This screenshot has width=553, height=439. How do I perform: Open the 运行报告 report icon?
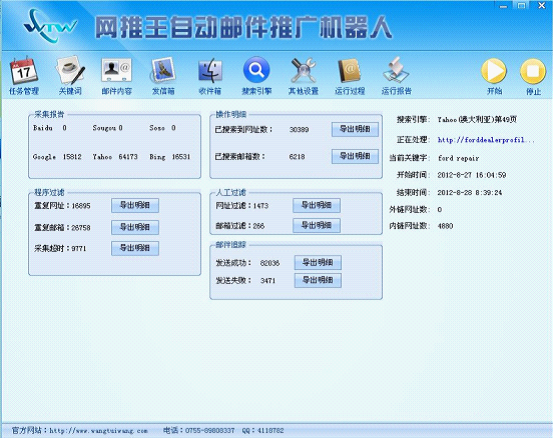click(x=396, y=71)
